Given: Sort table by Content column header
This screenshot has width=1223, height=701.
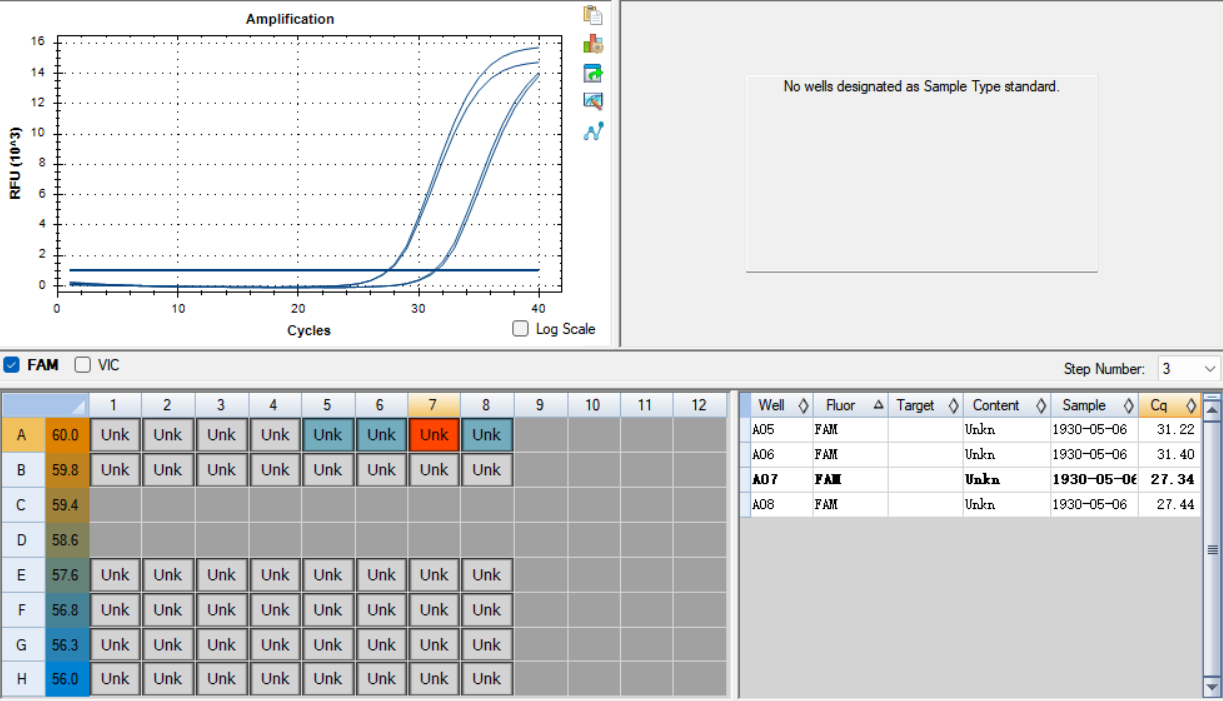Looking at the screenshot, I should coord(1007,405).
